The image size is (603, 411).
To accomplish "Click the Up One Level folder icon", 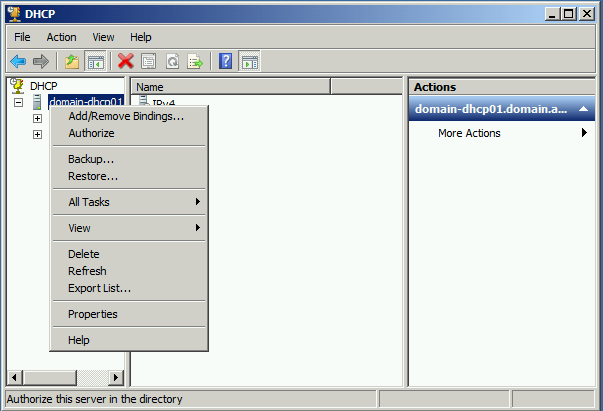I will point(72,61).
